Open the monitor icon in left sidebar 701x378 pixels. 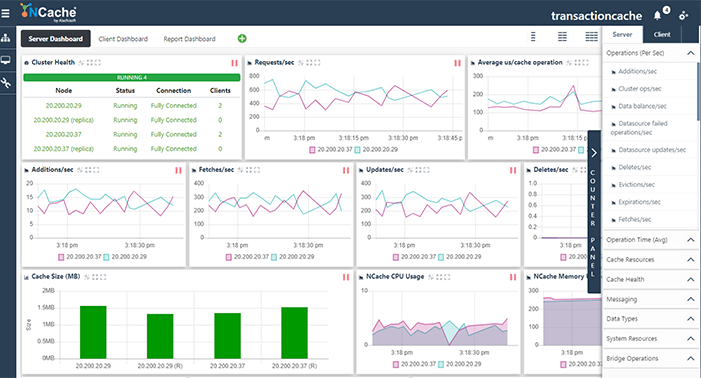(x=5, y=60)
